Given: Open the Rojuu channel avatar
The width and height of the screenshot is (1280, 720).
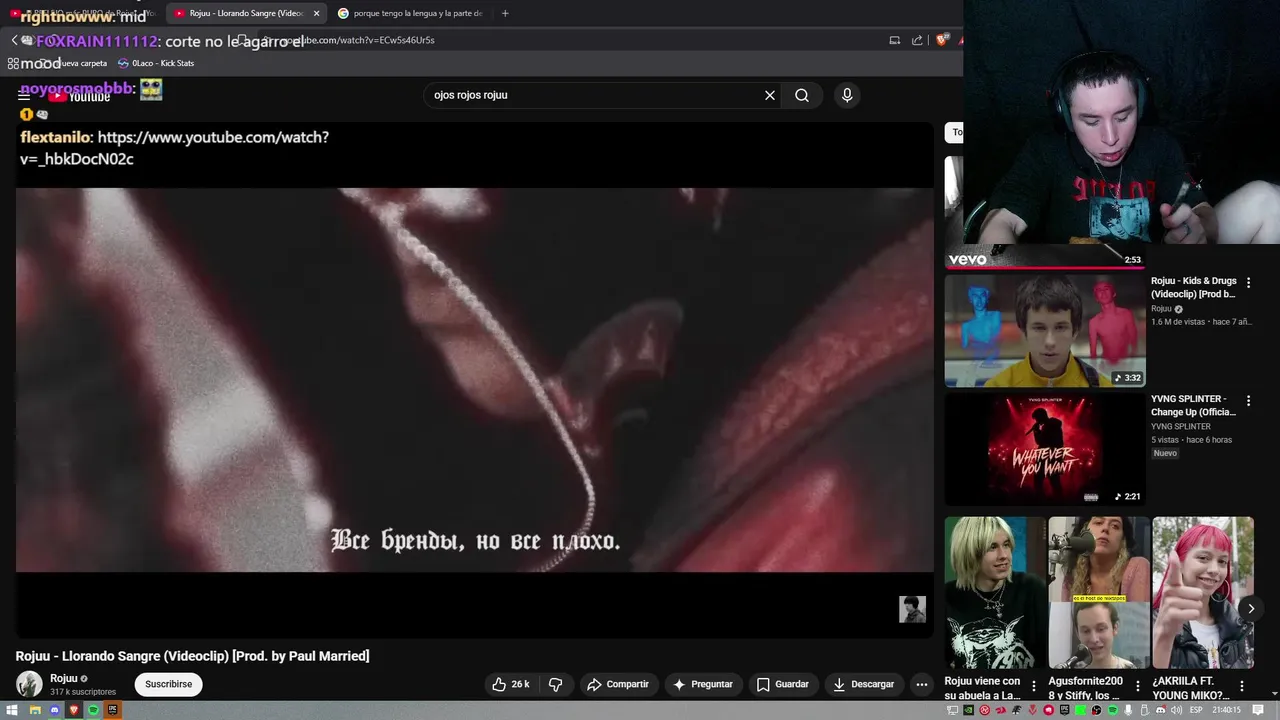Looking at the screenshot, I should (x=29, y=684).
